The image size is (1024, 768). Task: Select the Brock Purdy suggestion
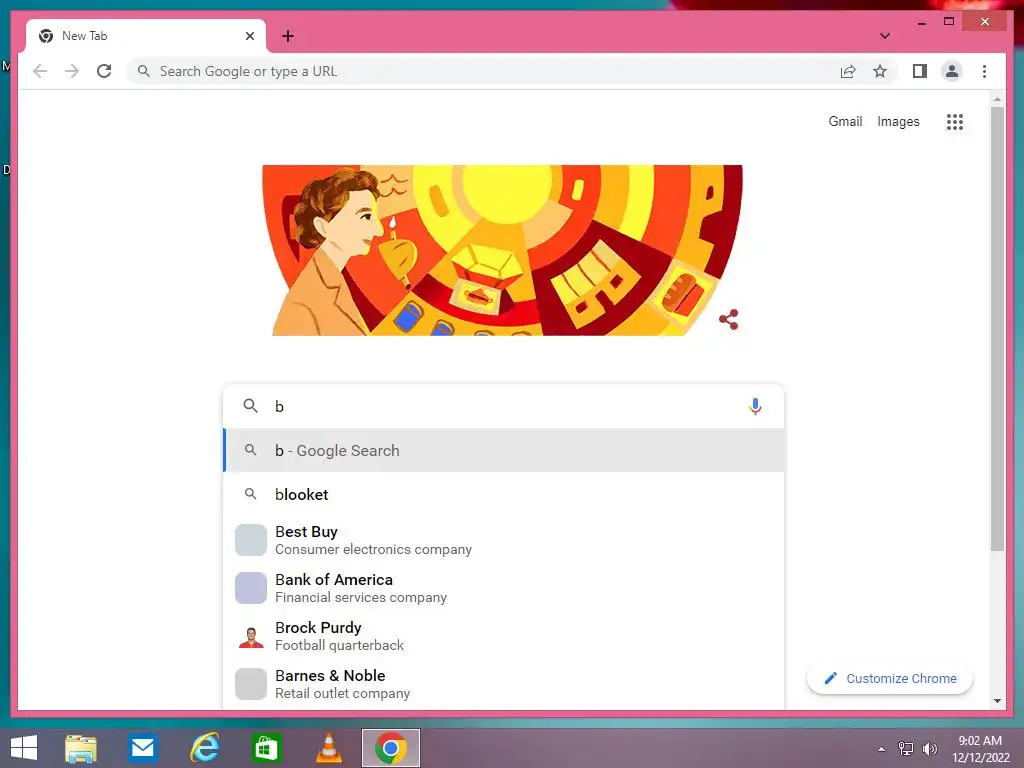point(503,636)
